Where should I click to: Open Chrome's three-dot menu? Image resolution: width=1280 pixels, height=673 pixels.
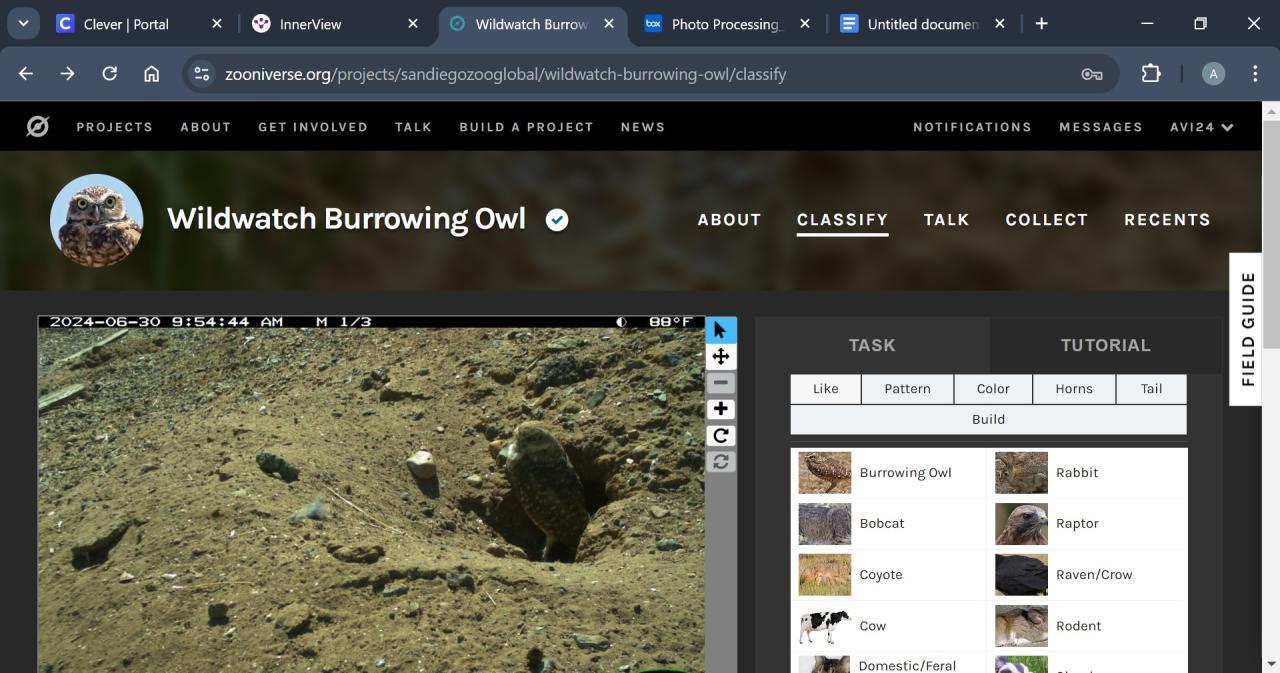[1255, 74]
